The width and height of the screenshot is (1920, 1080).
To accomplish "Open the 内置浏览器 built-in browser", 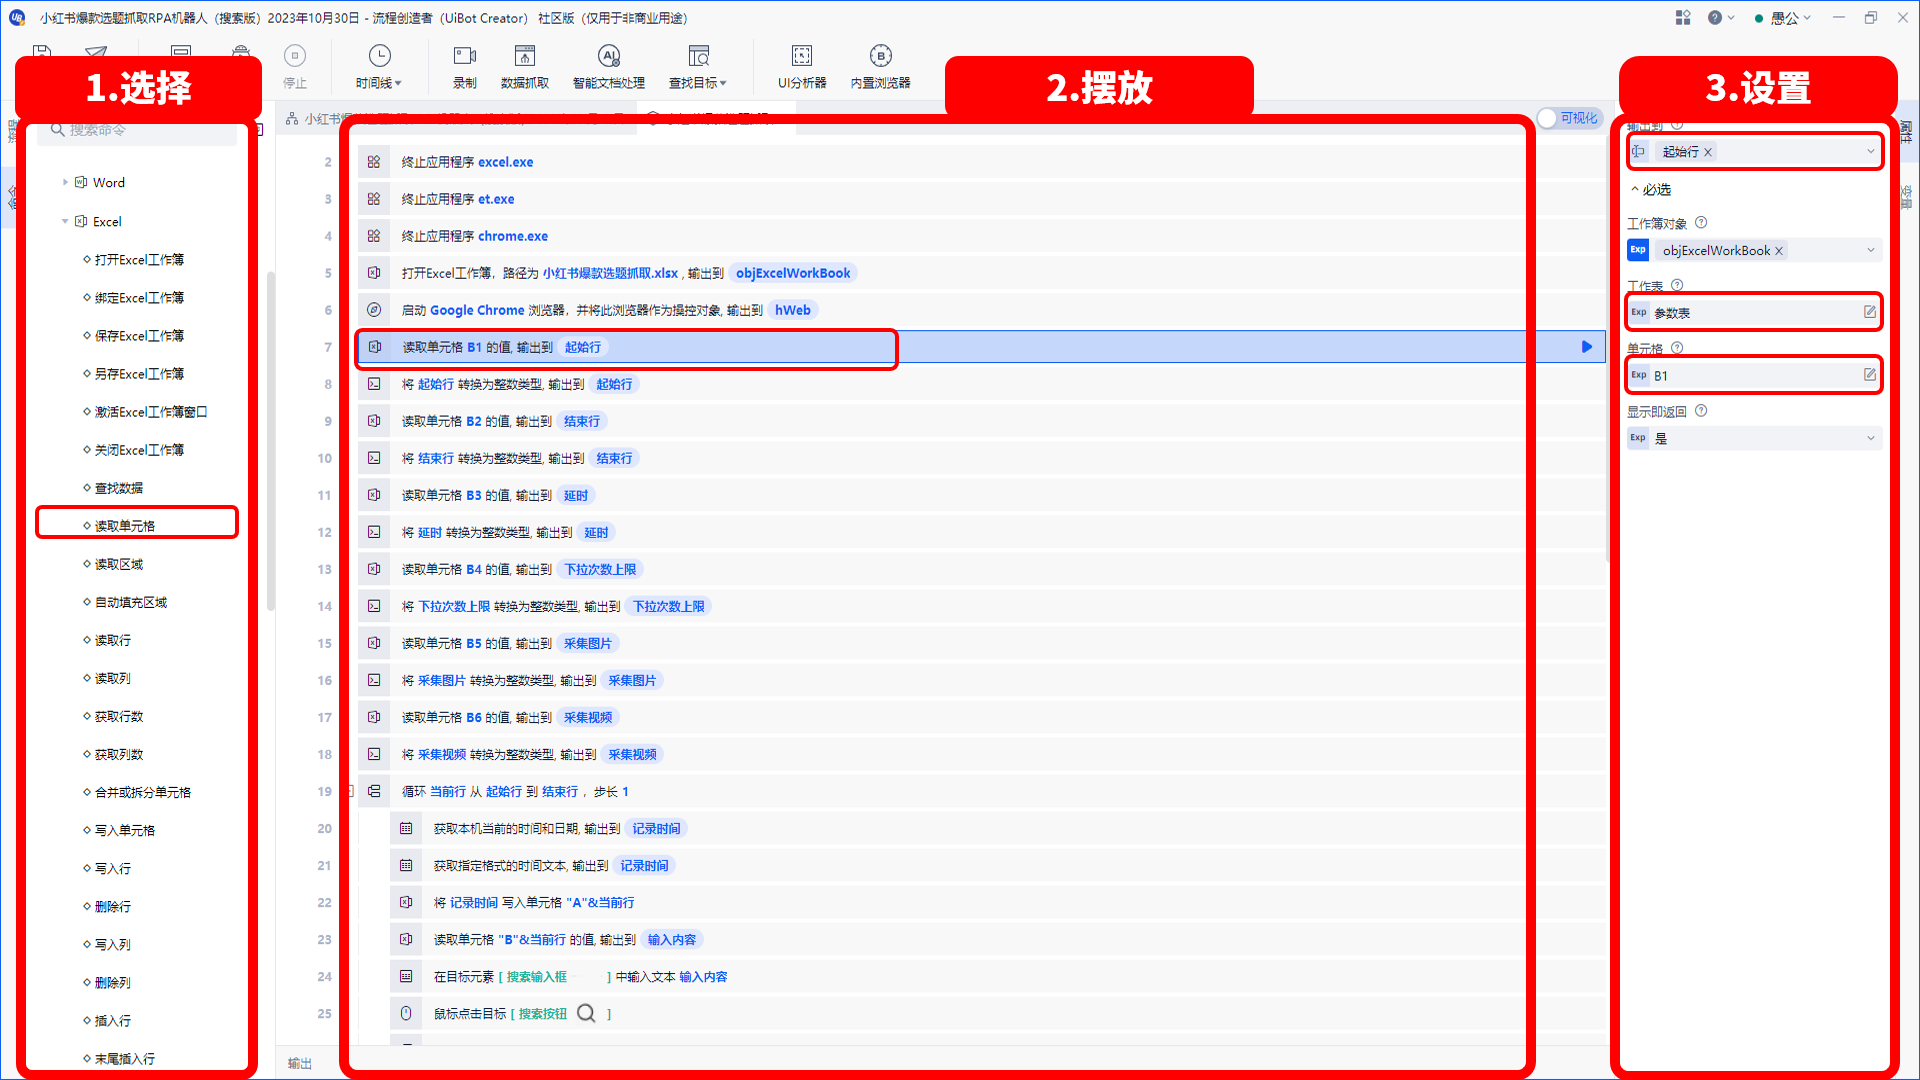I will click(x=881, y=66).
